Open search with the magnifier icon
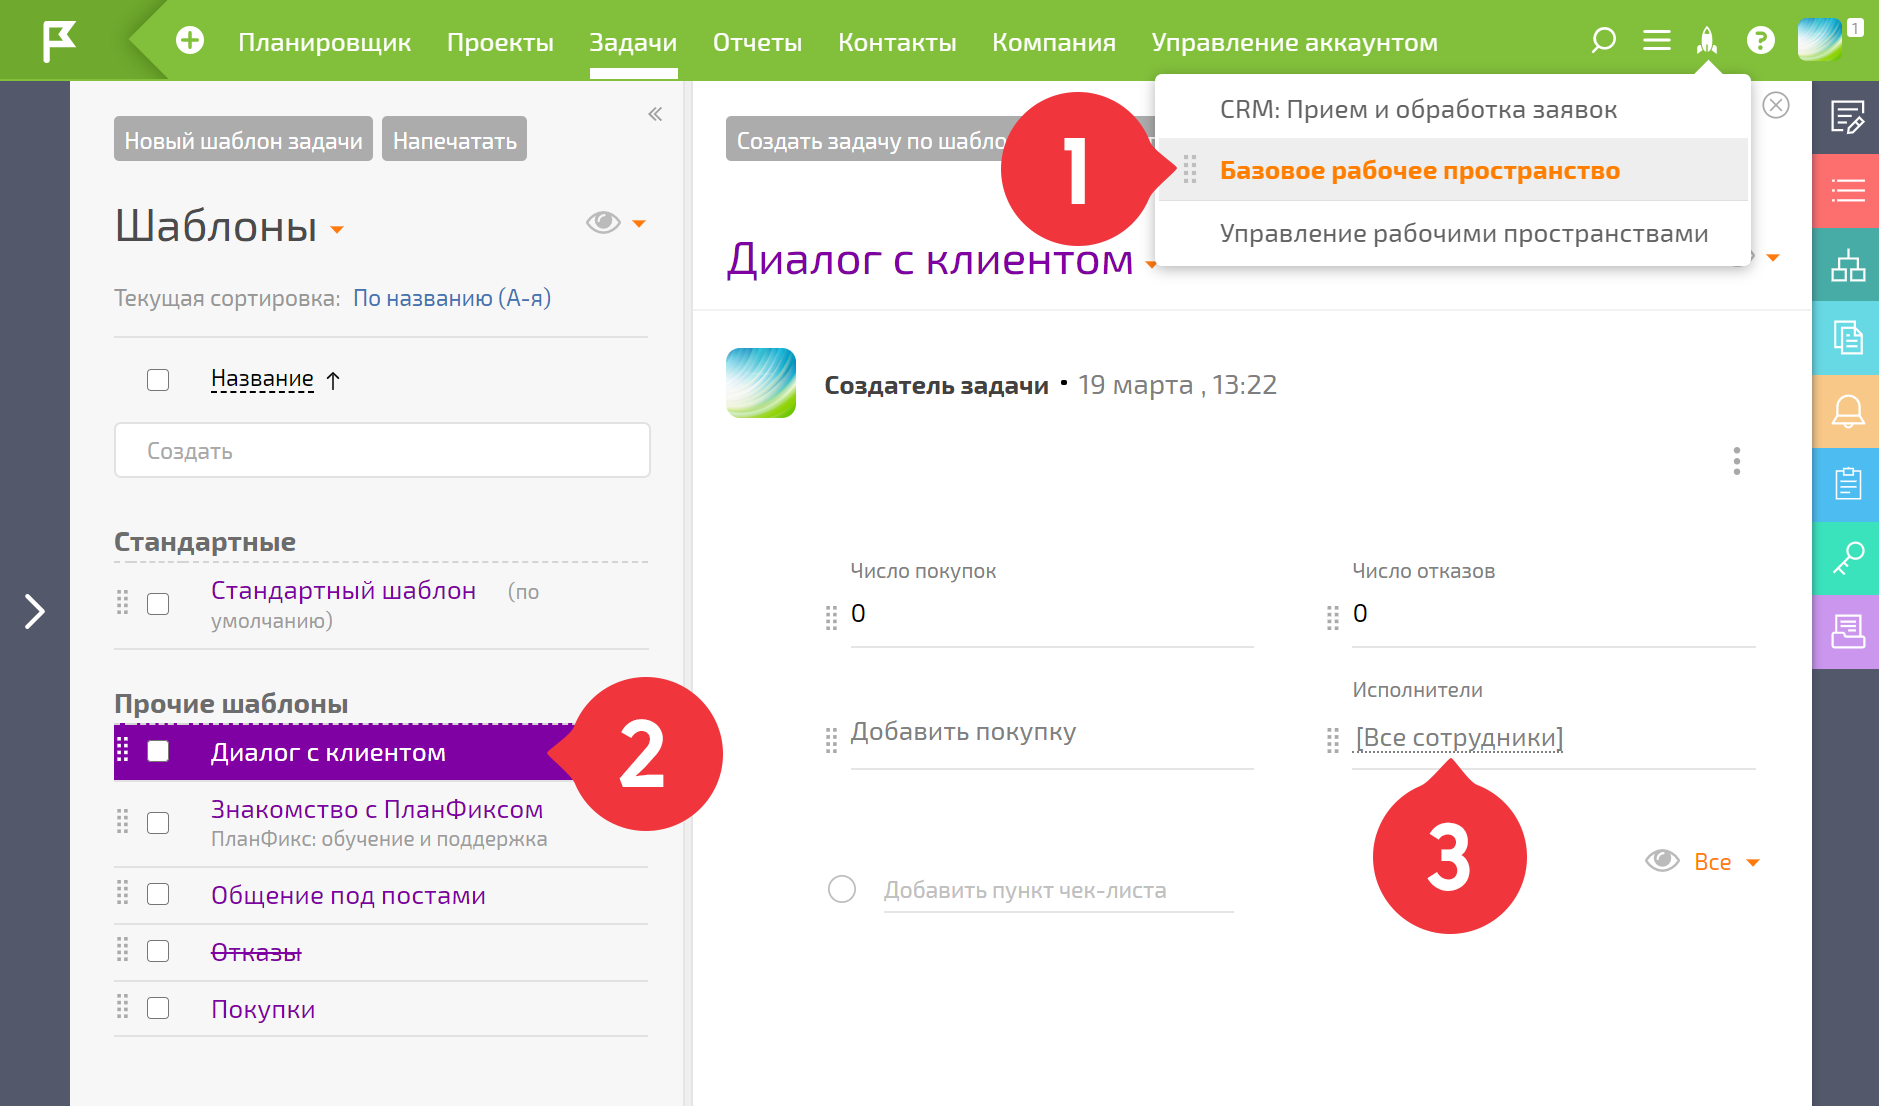The width and height of the screenshot is (1879, 1106). (x=1603, y=40)
